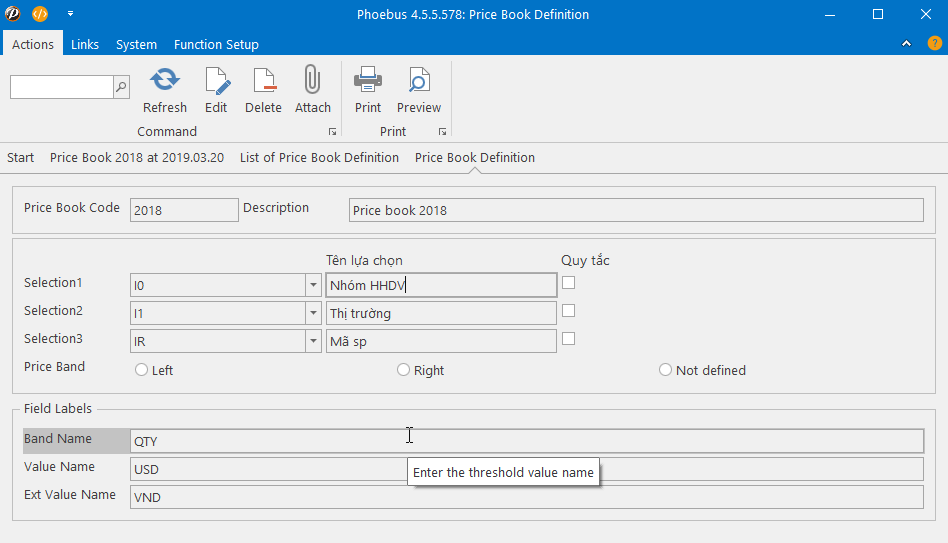
Task: Tick the Quy tắc checkbox for Selection1
Action: pos(568,283)
